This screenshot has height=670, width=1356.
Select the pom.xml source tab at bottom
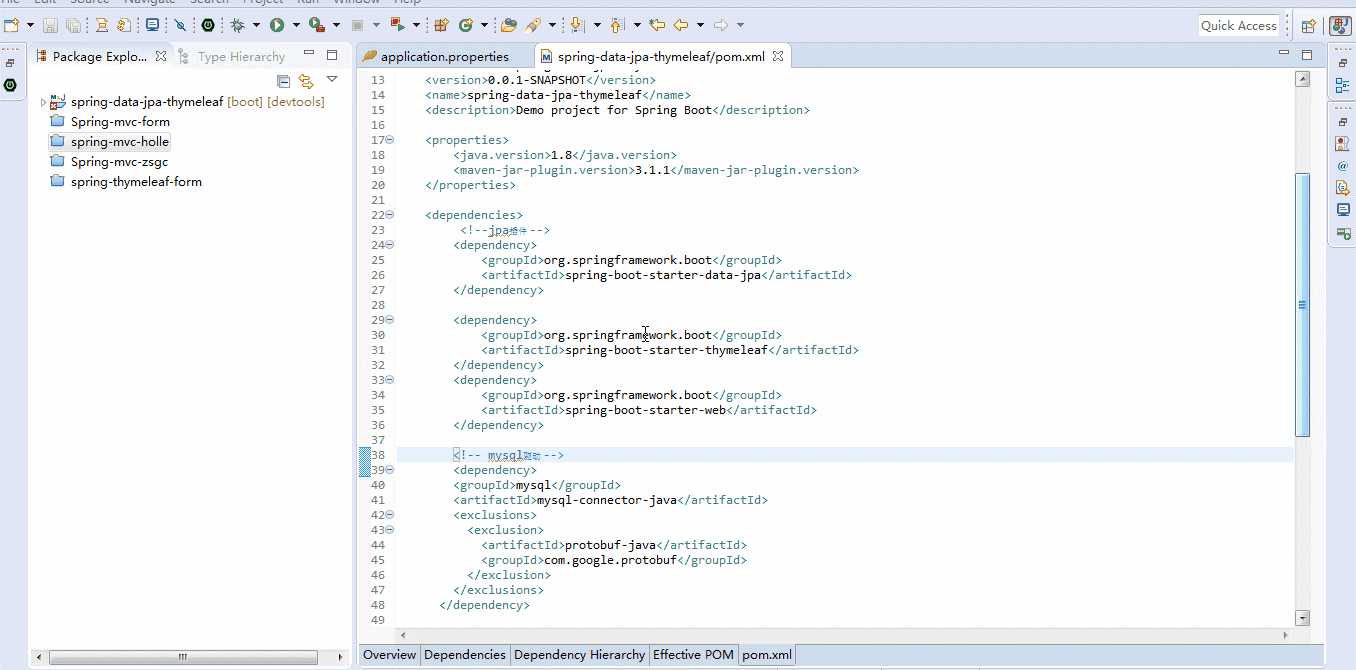pos(767,655)
